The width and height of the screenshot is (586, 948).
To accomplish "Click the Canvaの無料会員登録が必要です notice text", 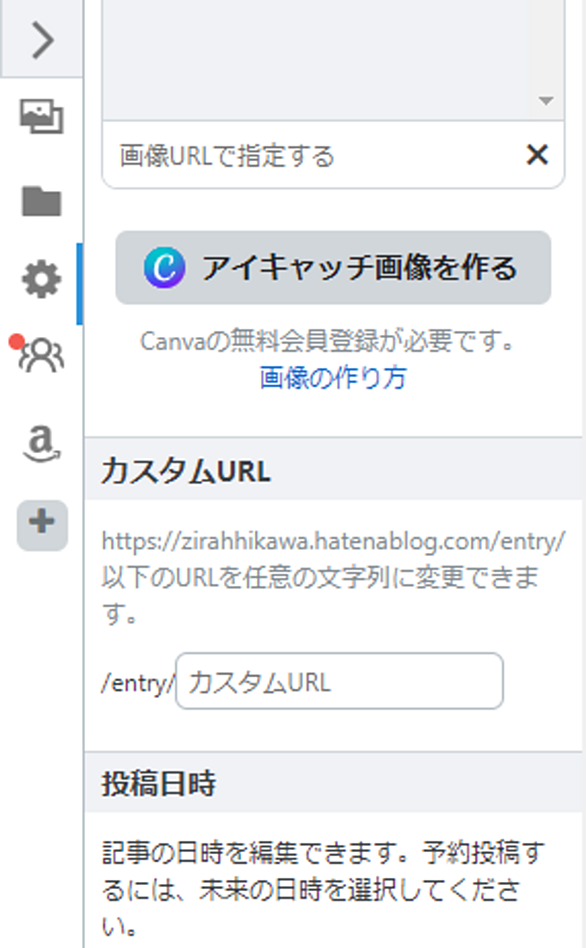I will [x=328, y=341].
